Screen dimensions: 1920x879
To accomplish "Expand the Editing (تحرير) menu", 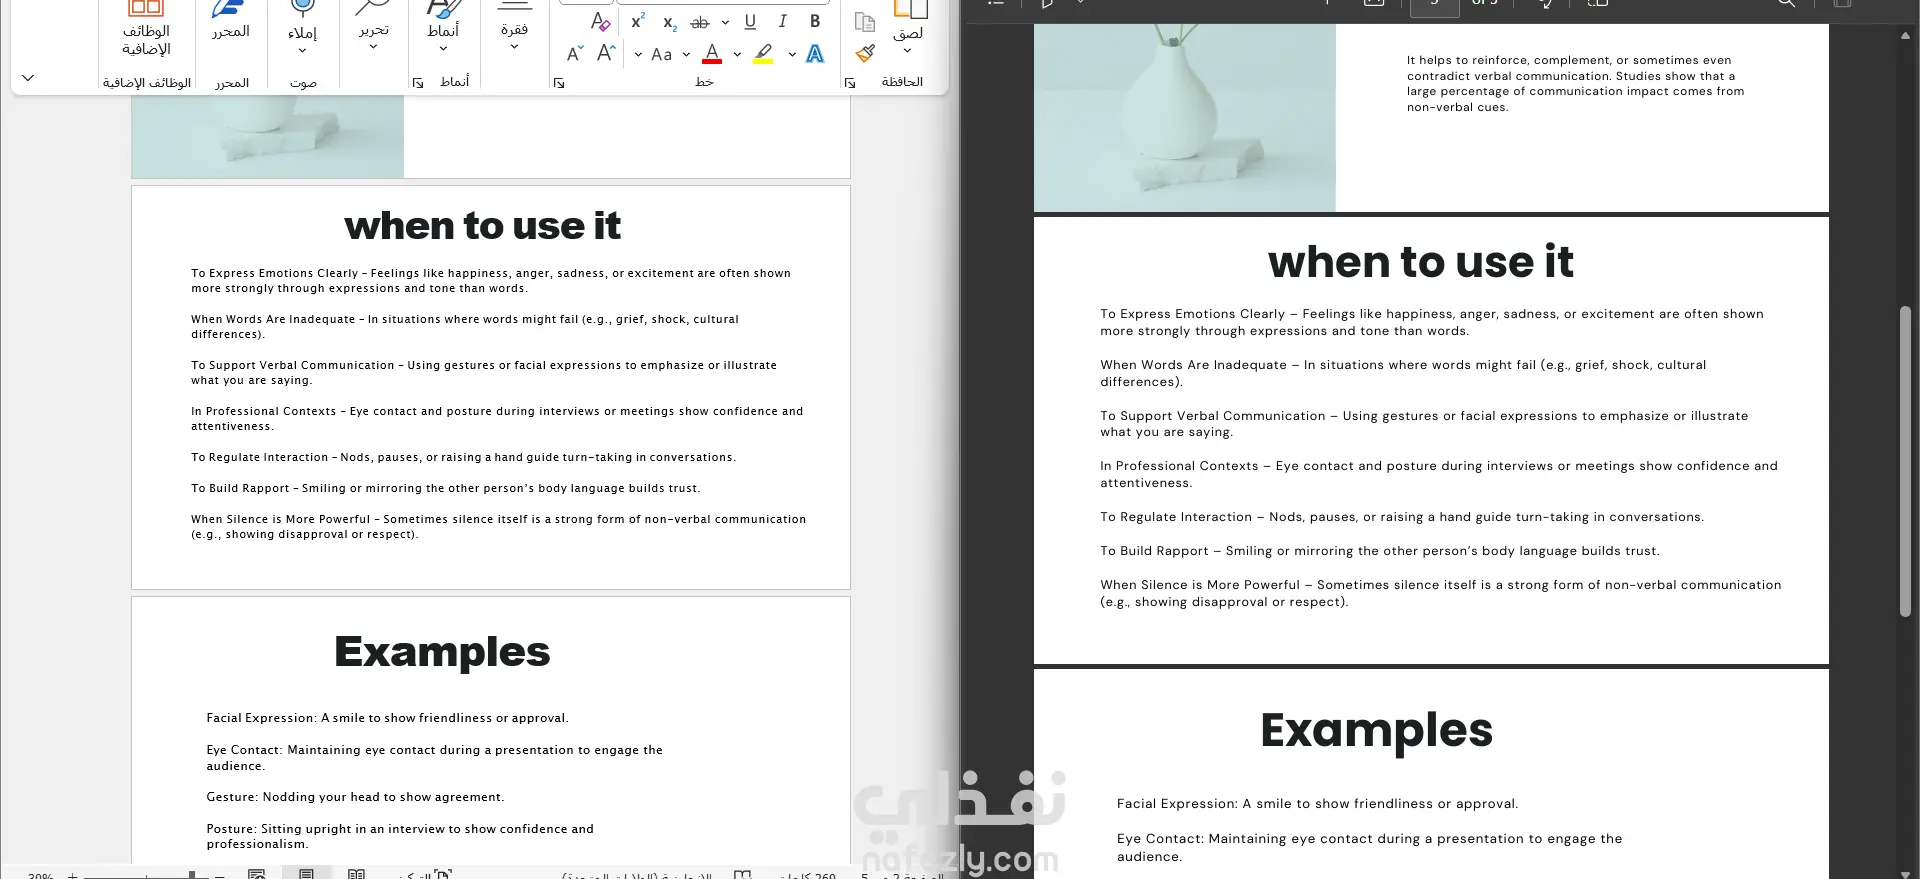I will [x=373, y=47].
